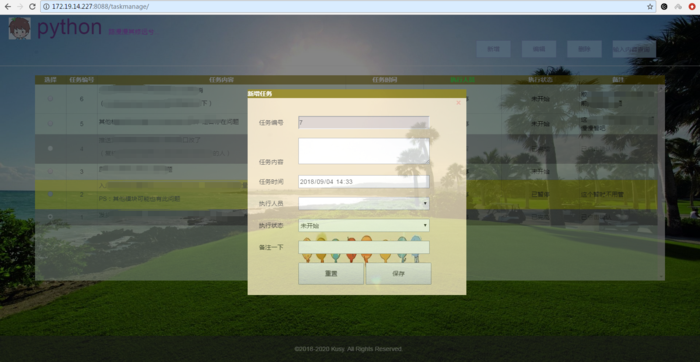Click the 保存 button

click(x=399, y=274)
